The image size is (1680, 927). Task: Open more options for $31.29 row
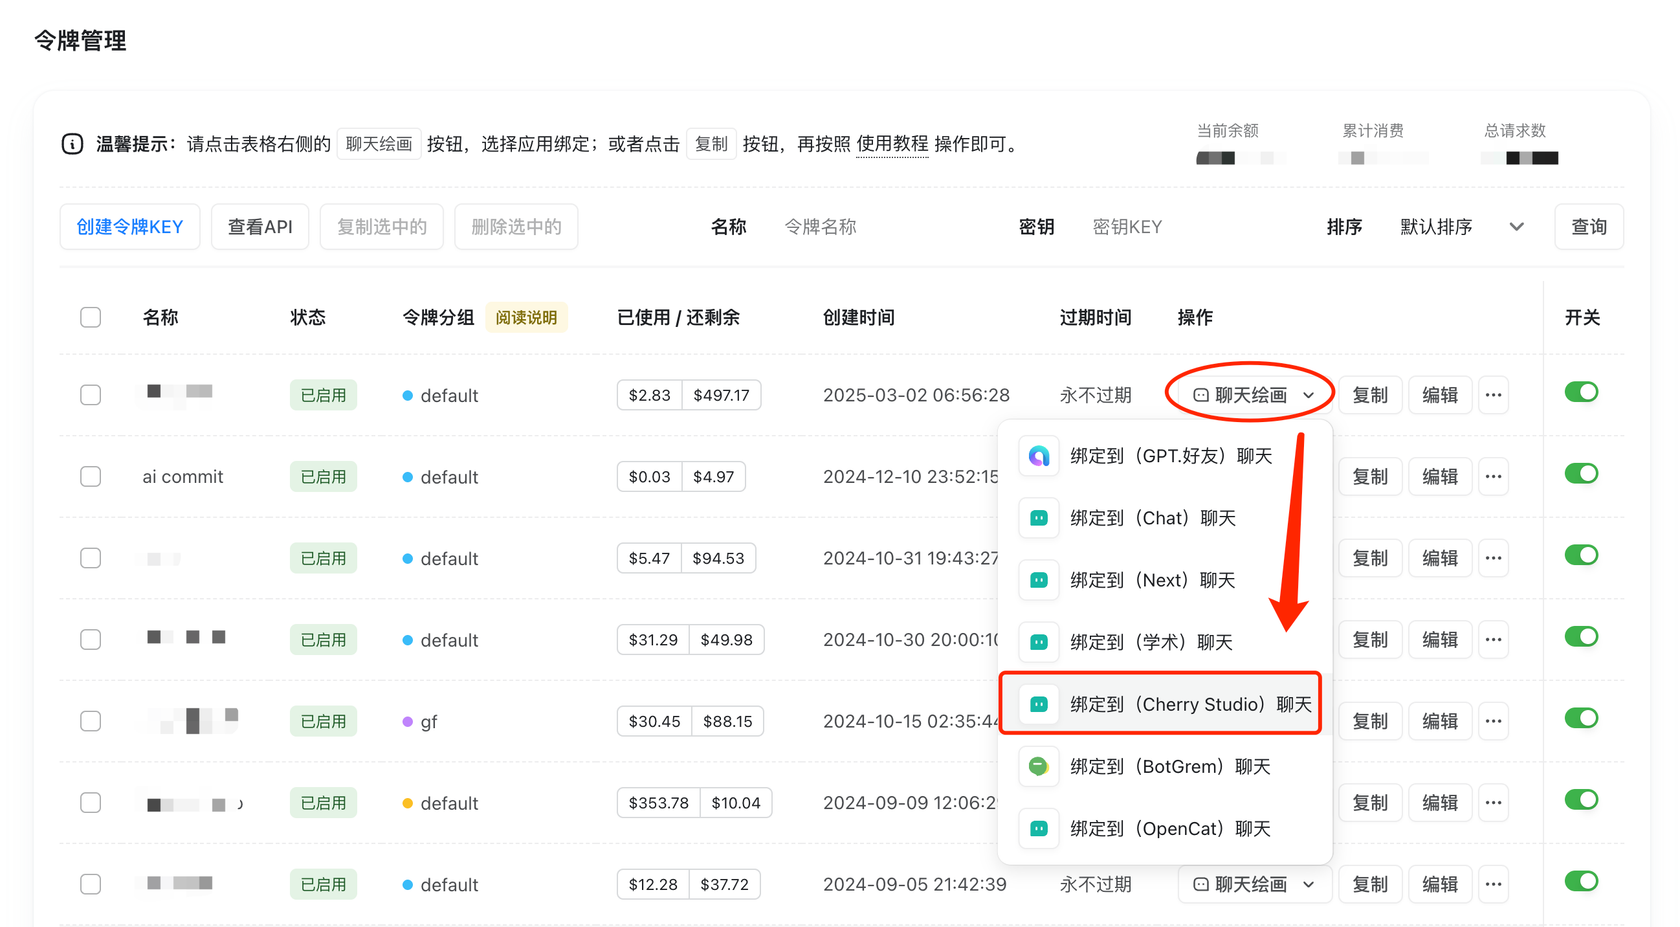tap(1493, 640)
